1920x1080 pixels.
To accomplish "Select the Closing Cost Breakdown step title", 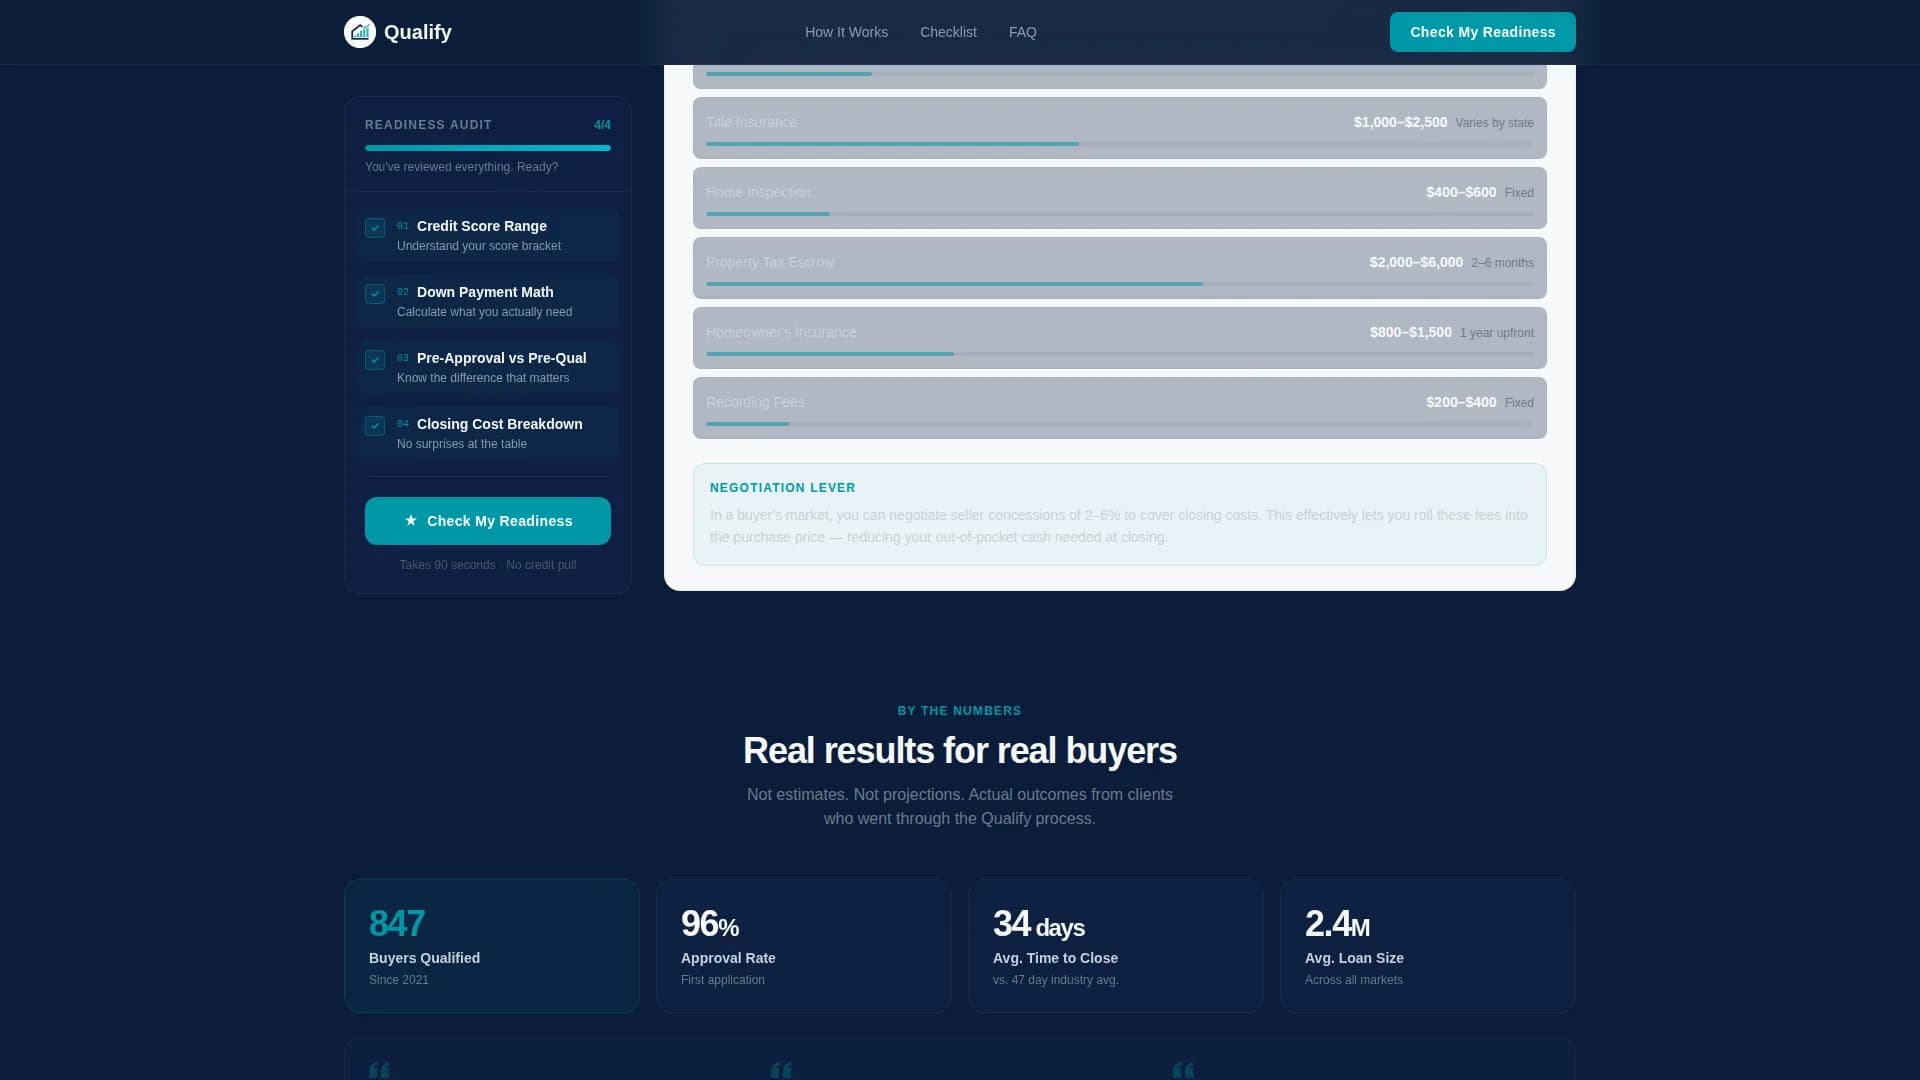I will point(500,424).
